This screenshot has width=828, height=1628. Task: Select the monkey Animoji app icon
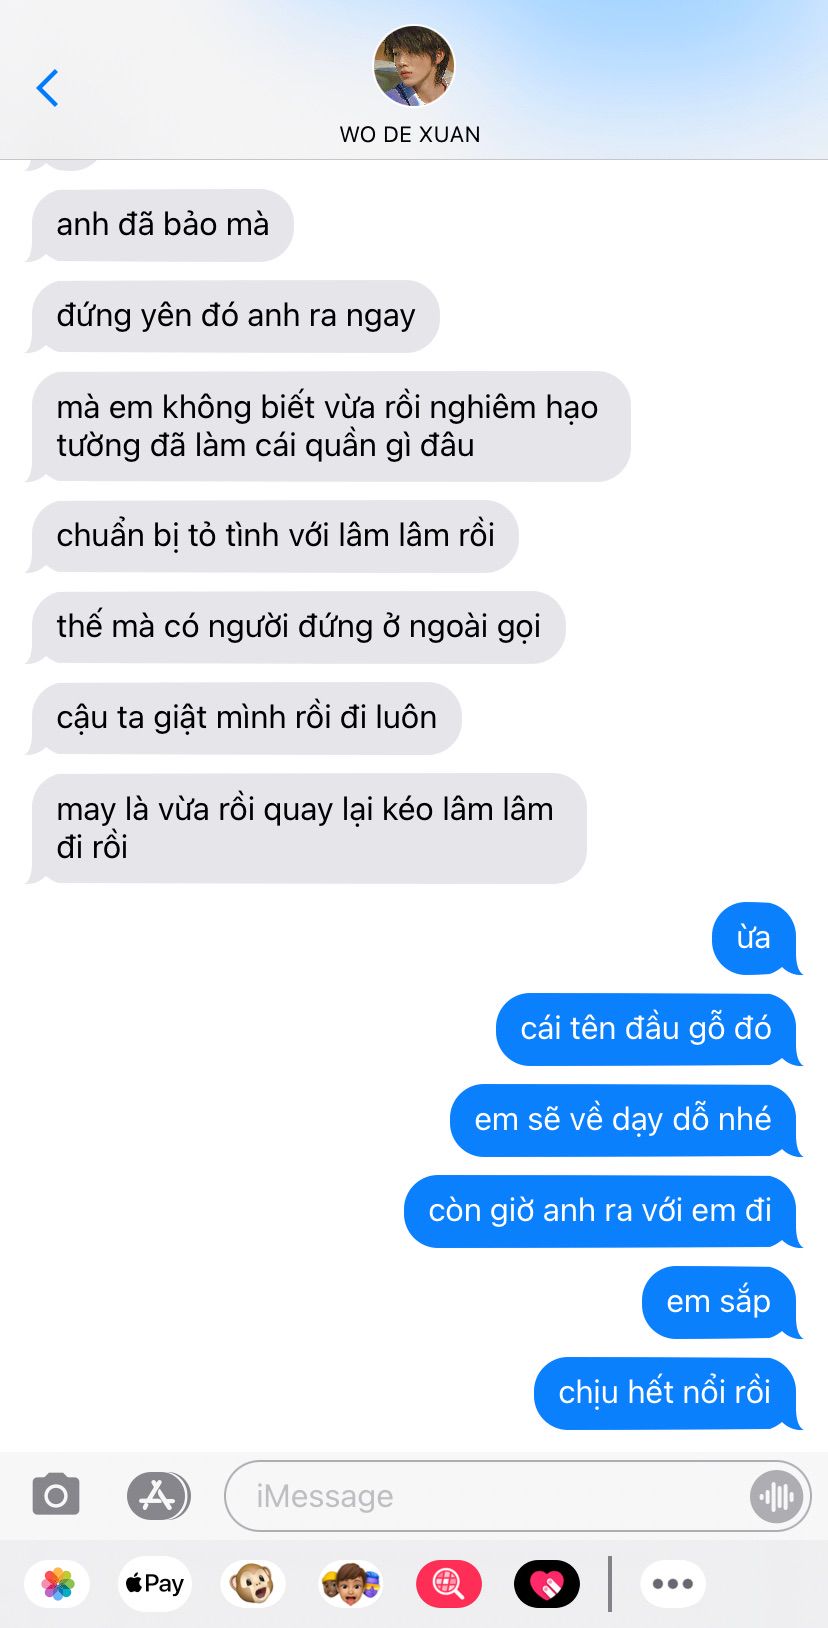[252, 1584]
